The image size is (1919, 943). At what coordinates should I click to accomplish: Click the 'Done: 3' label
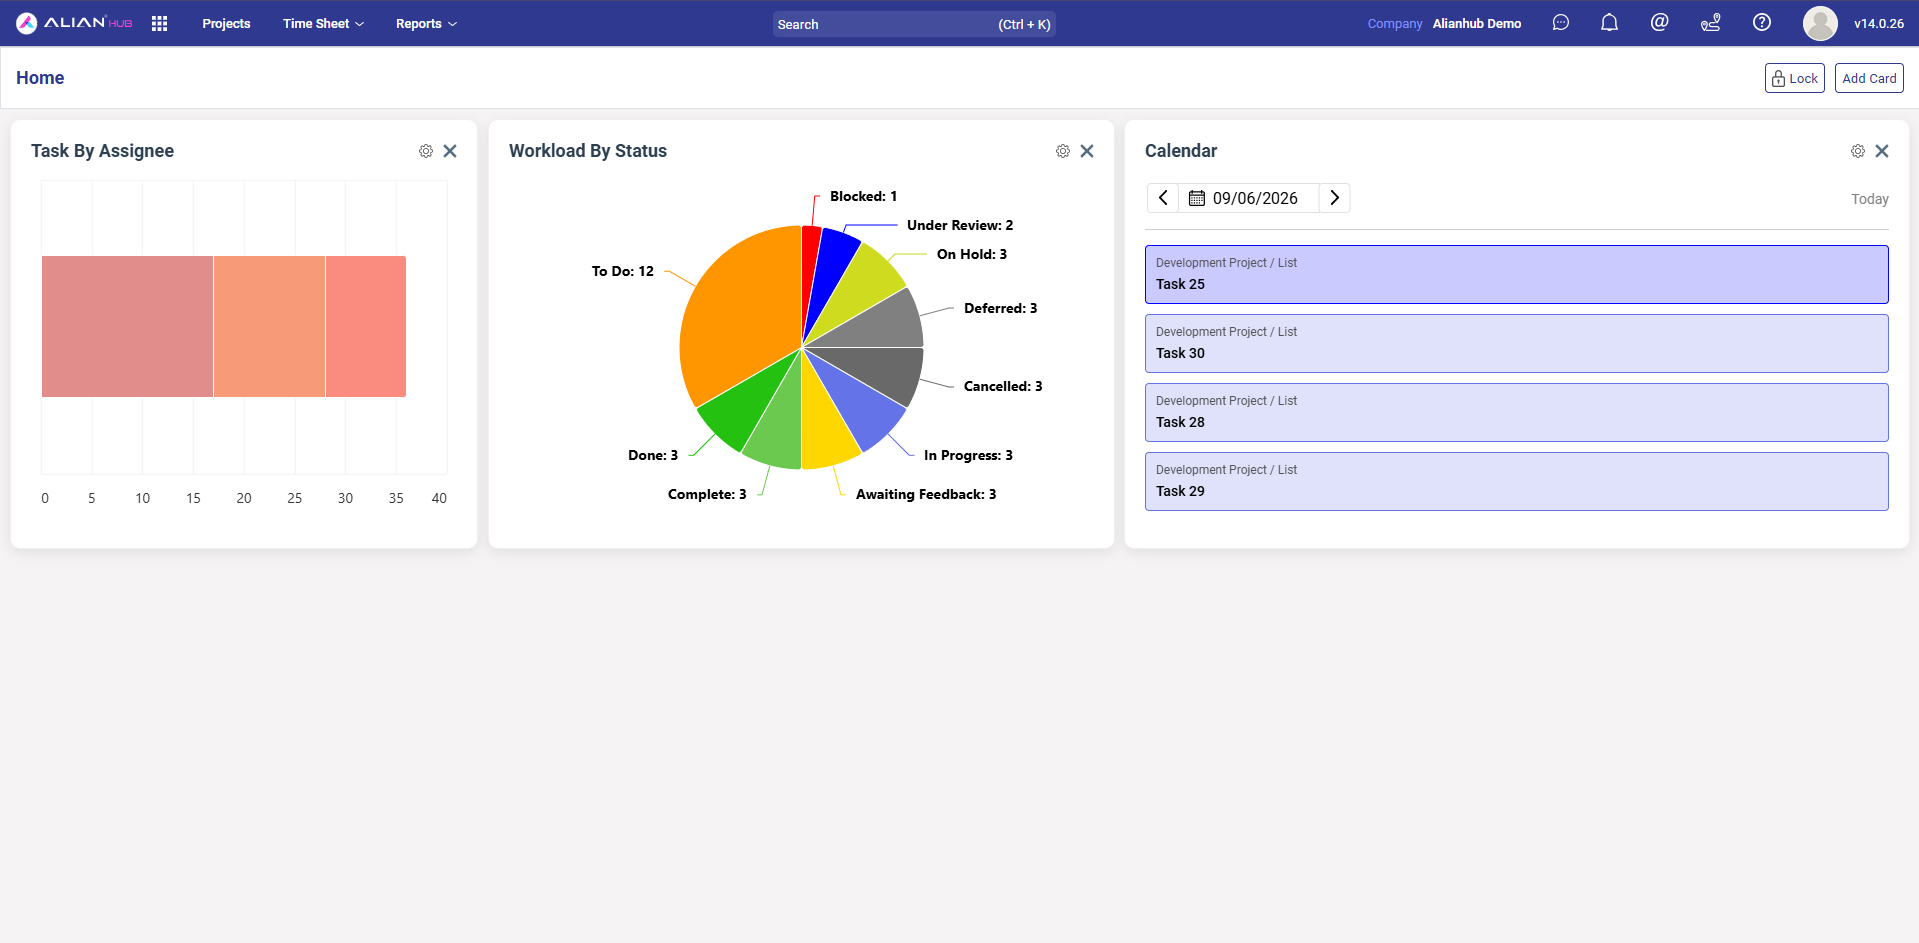tap(653, 455)
